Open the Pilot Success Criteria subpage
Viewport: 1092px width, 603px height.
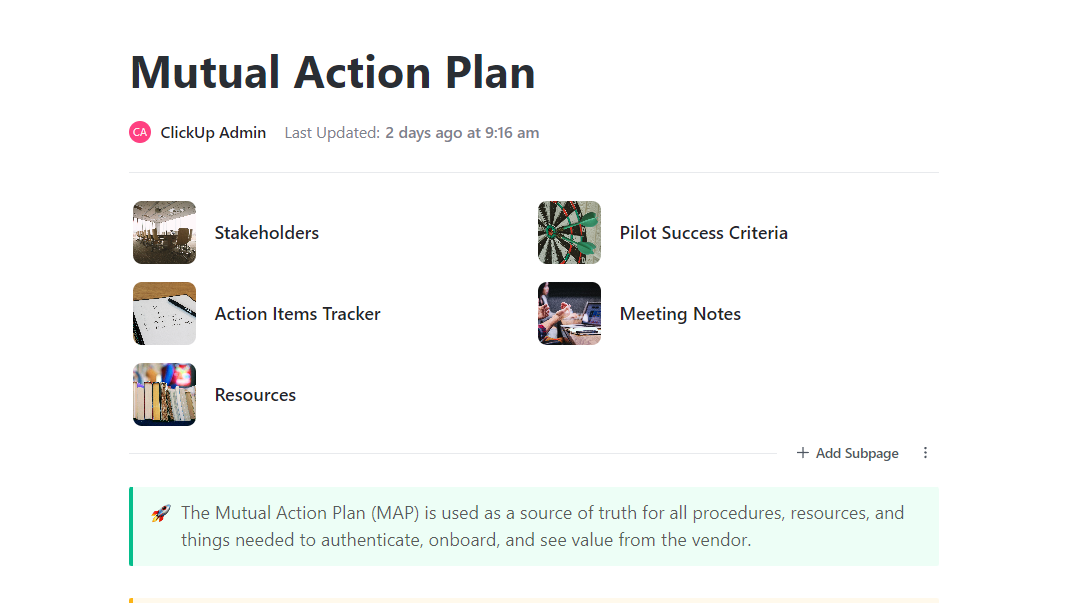pos(703,232)
